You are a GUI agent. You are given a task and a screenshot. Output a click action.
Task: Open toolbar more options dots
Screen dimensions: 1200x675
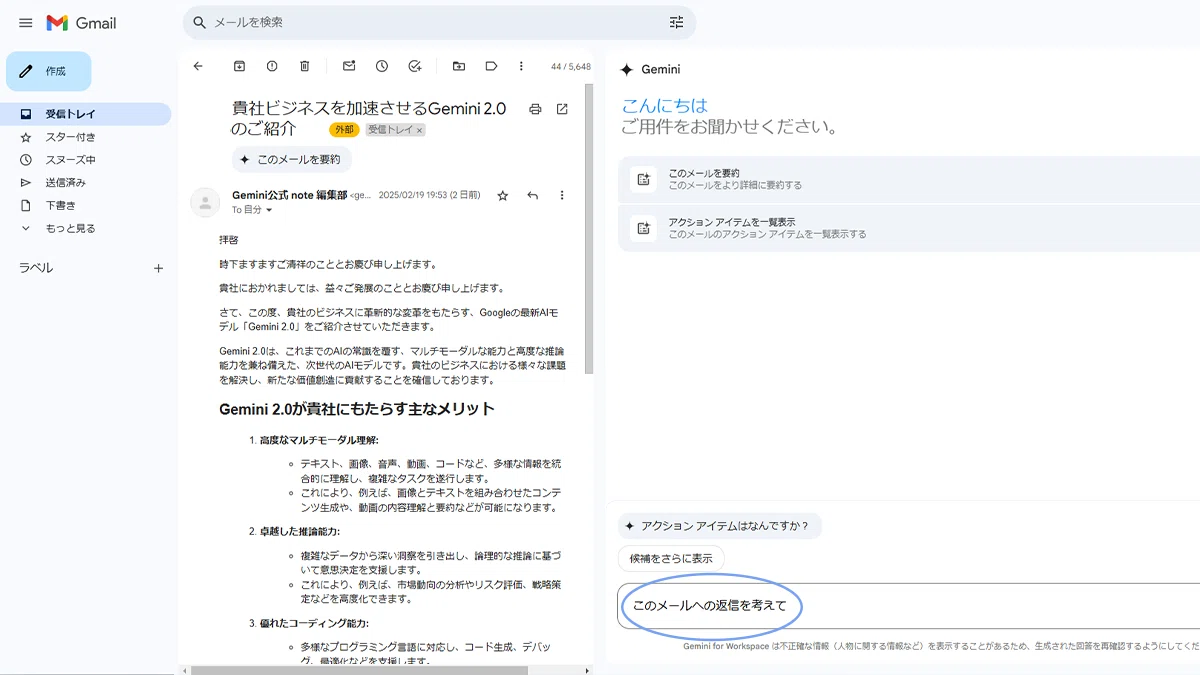click(521, 66)
